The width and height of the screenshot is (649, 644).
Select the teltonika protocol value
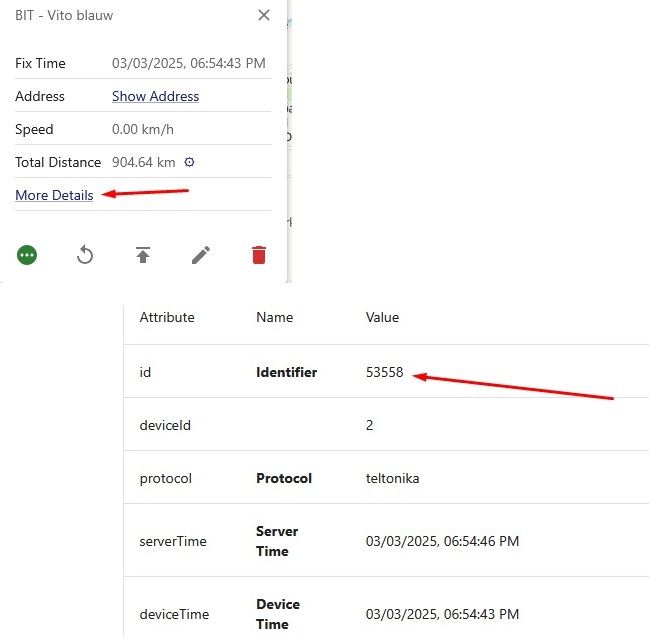pyautogui.click(x=392, y=478)
